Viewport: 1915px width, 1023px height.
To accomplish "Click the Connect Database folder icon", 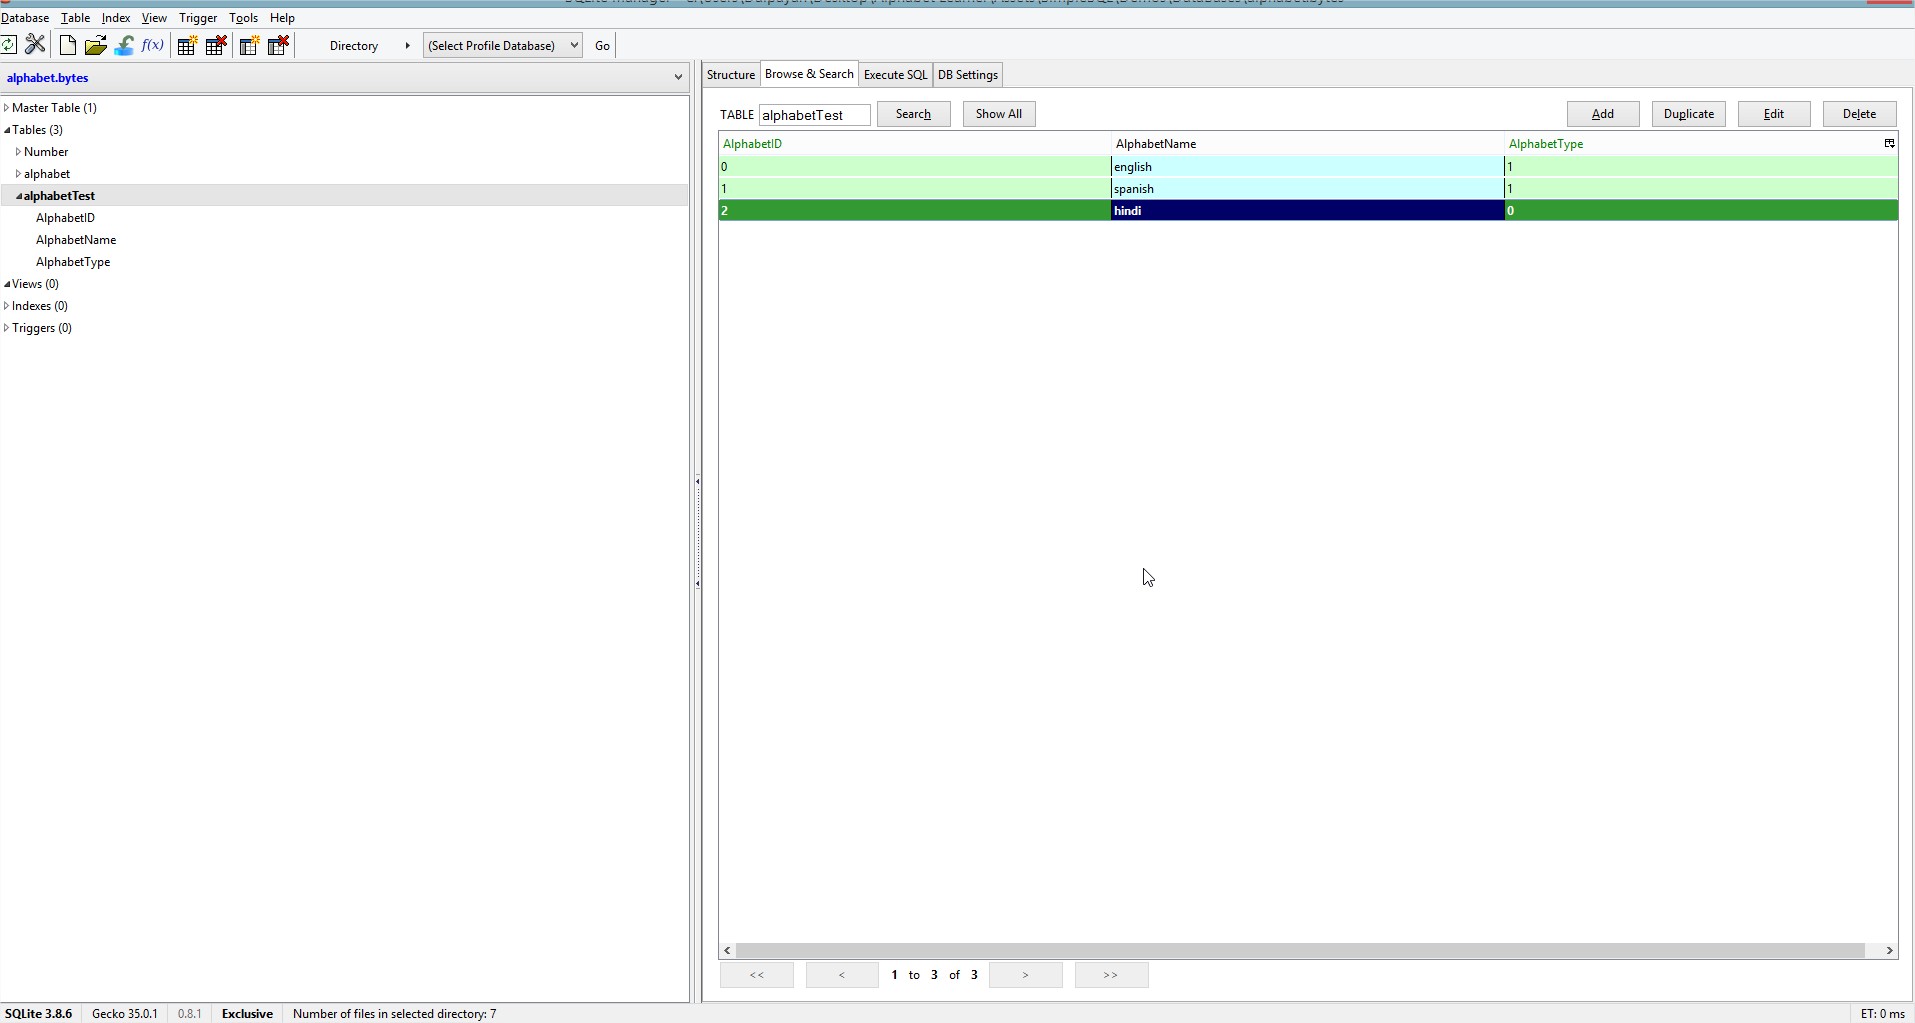I will point(96,45).
